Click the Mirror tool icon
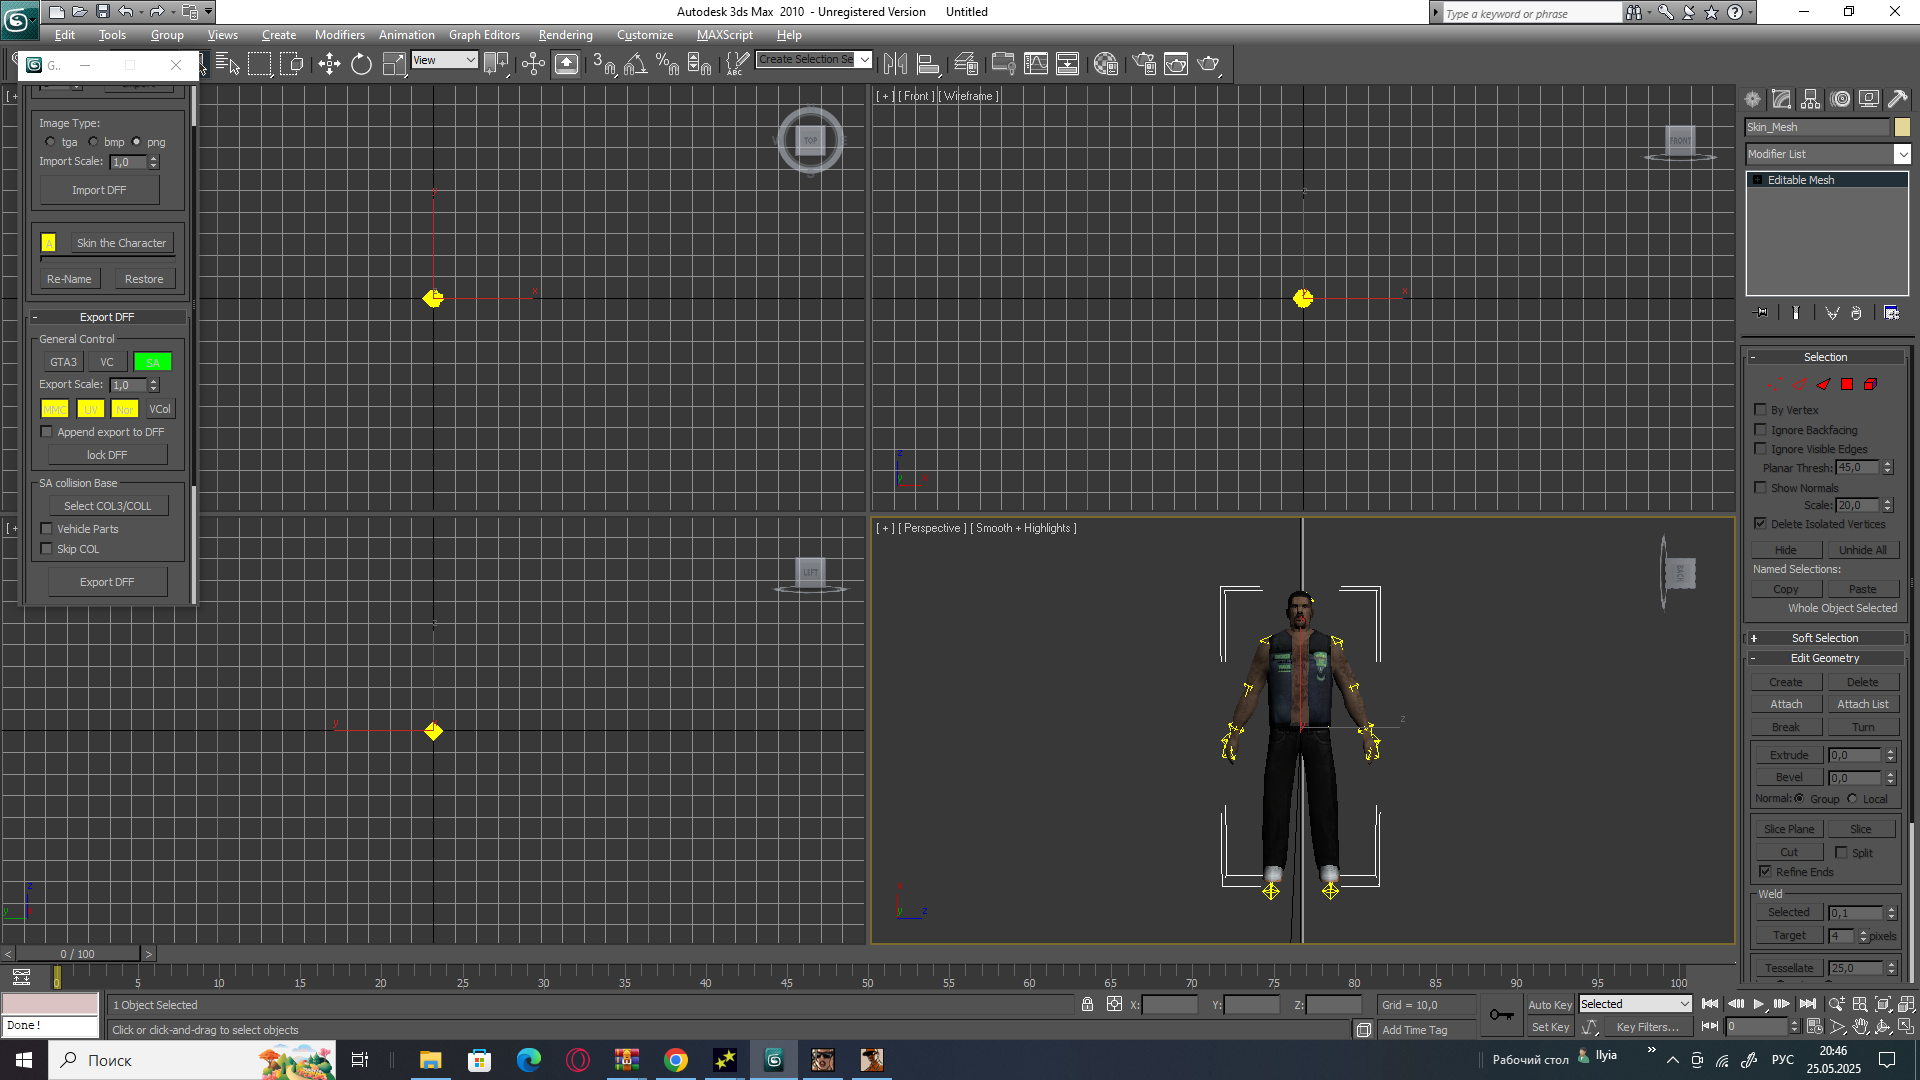Image resolution: width=1920 pixels, height=1080 pixels. [x=895, y=64]
